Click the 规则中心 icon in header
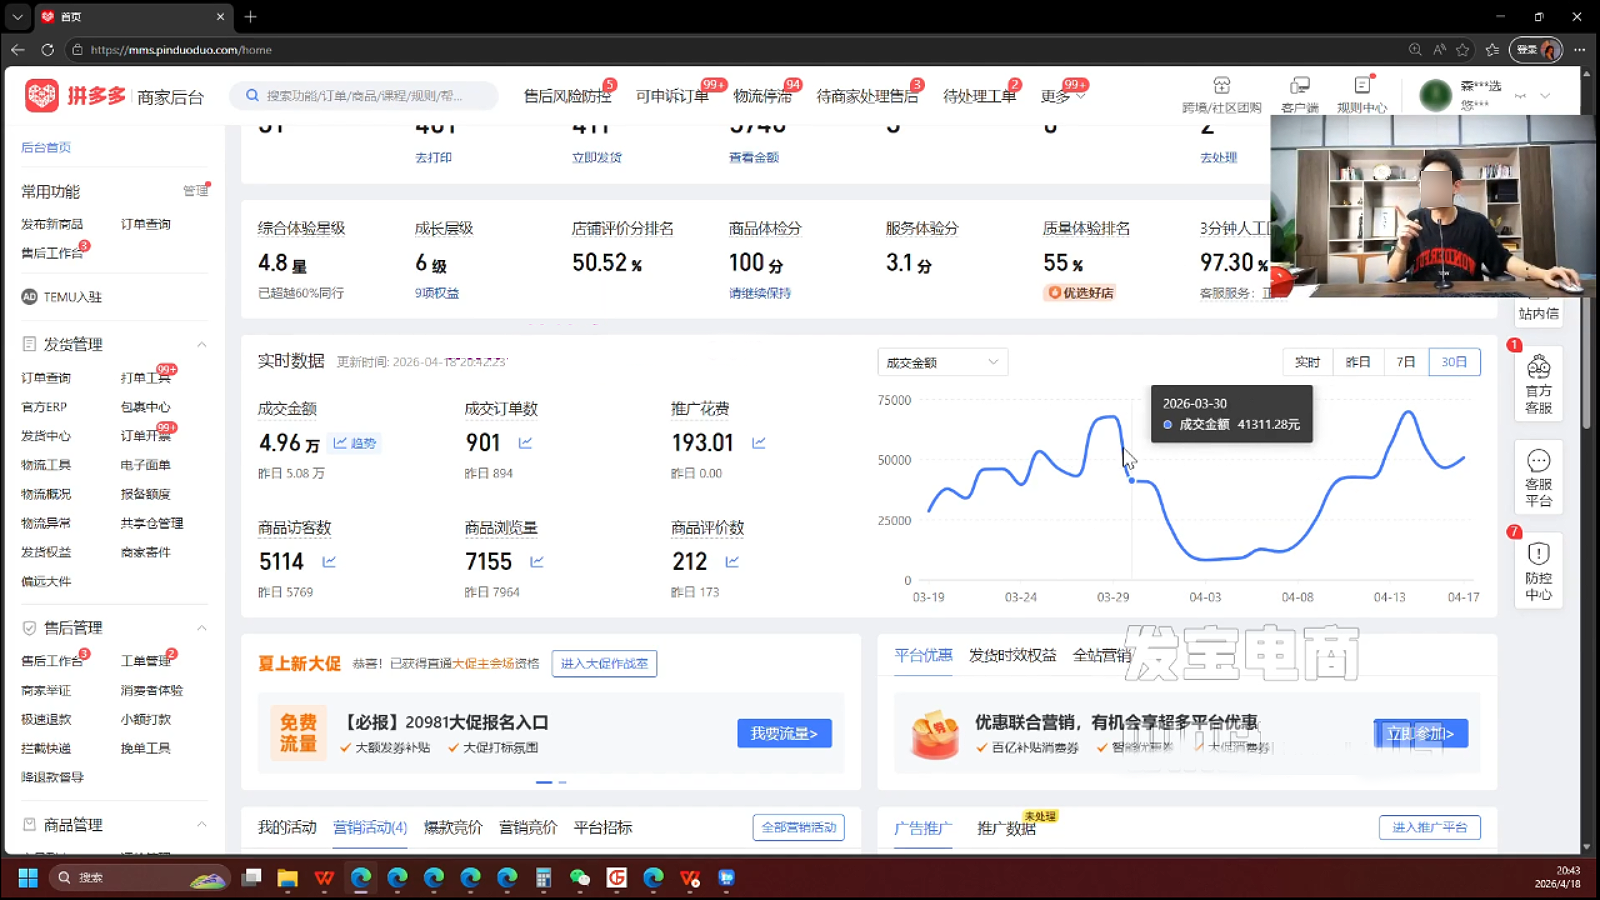The width and height of the screenshot is (1600, 900). click(1362, 87)
